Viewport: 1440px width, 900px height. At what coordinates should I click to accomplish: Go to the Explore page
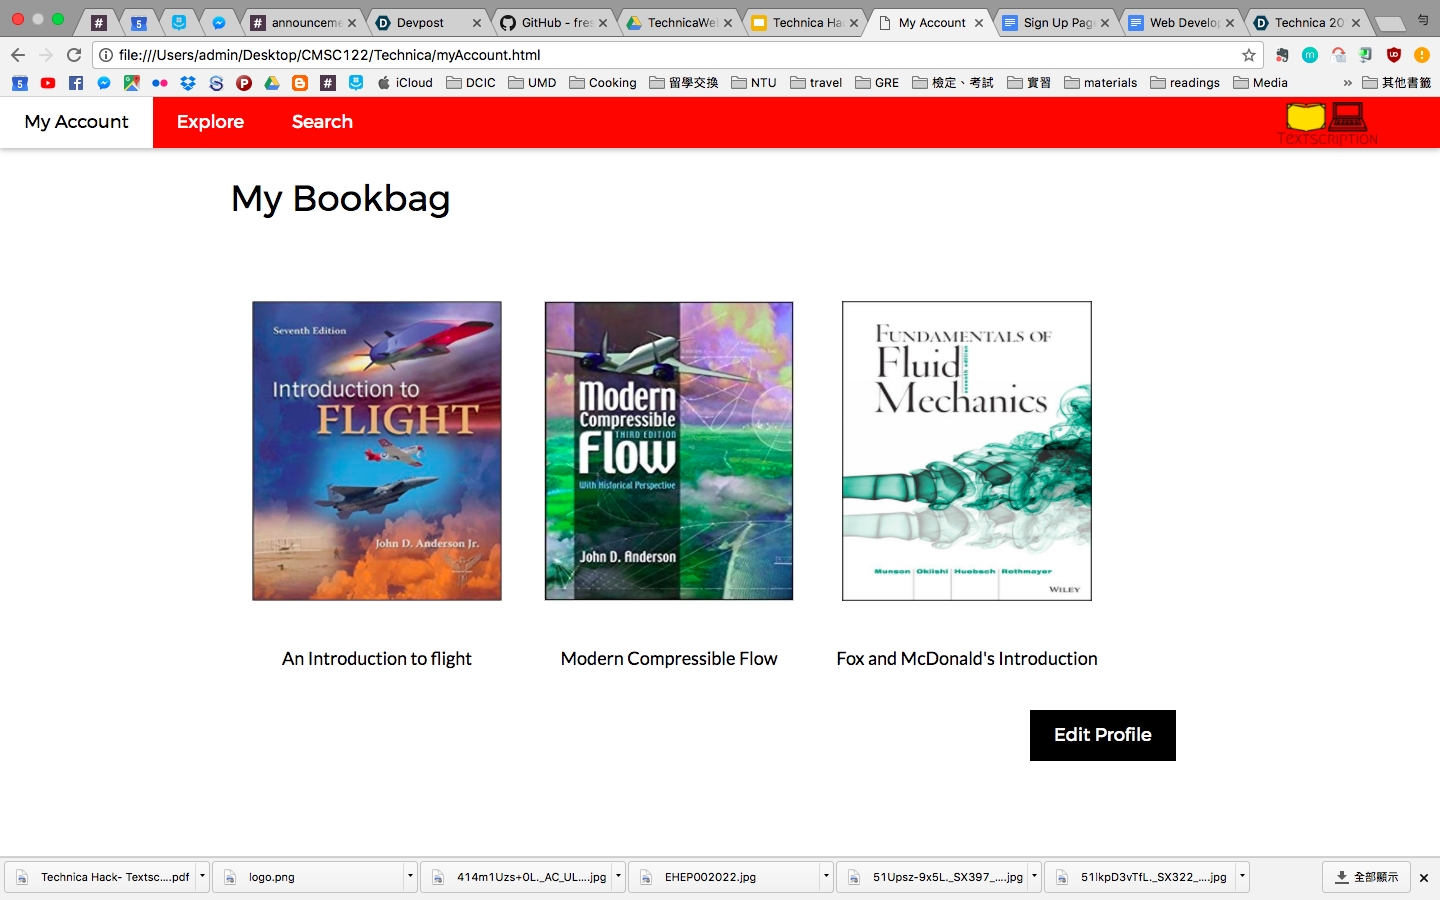[x=210, y=122]
